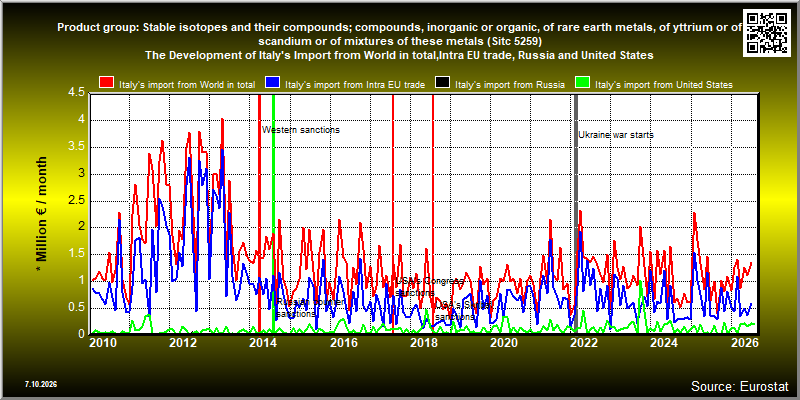
Task: Click the 2018 x-axis label
Action: point(423,342)
